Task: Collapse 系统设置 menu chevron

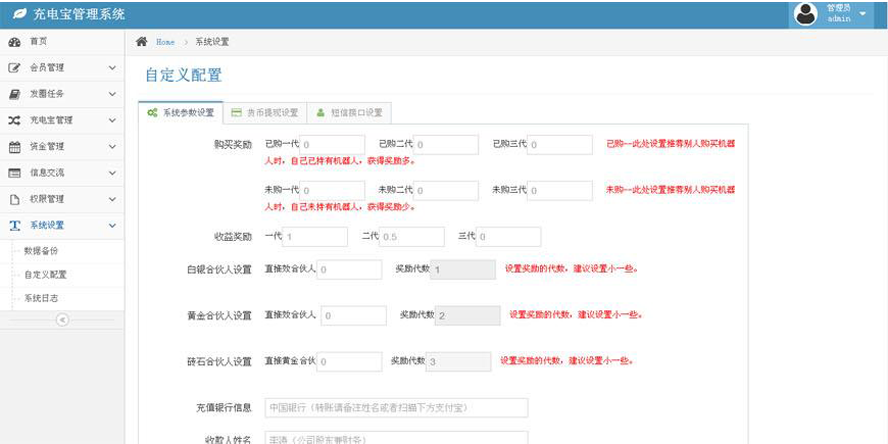Action: (x=112, y=225)
